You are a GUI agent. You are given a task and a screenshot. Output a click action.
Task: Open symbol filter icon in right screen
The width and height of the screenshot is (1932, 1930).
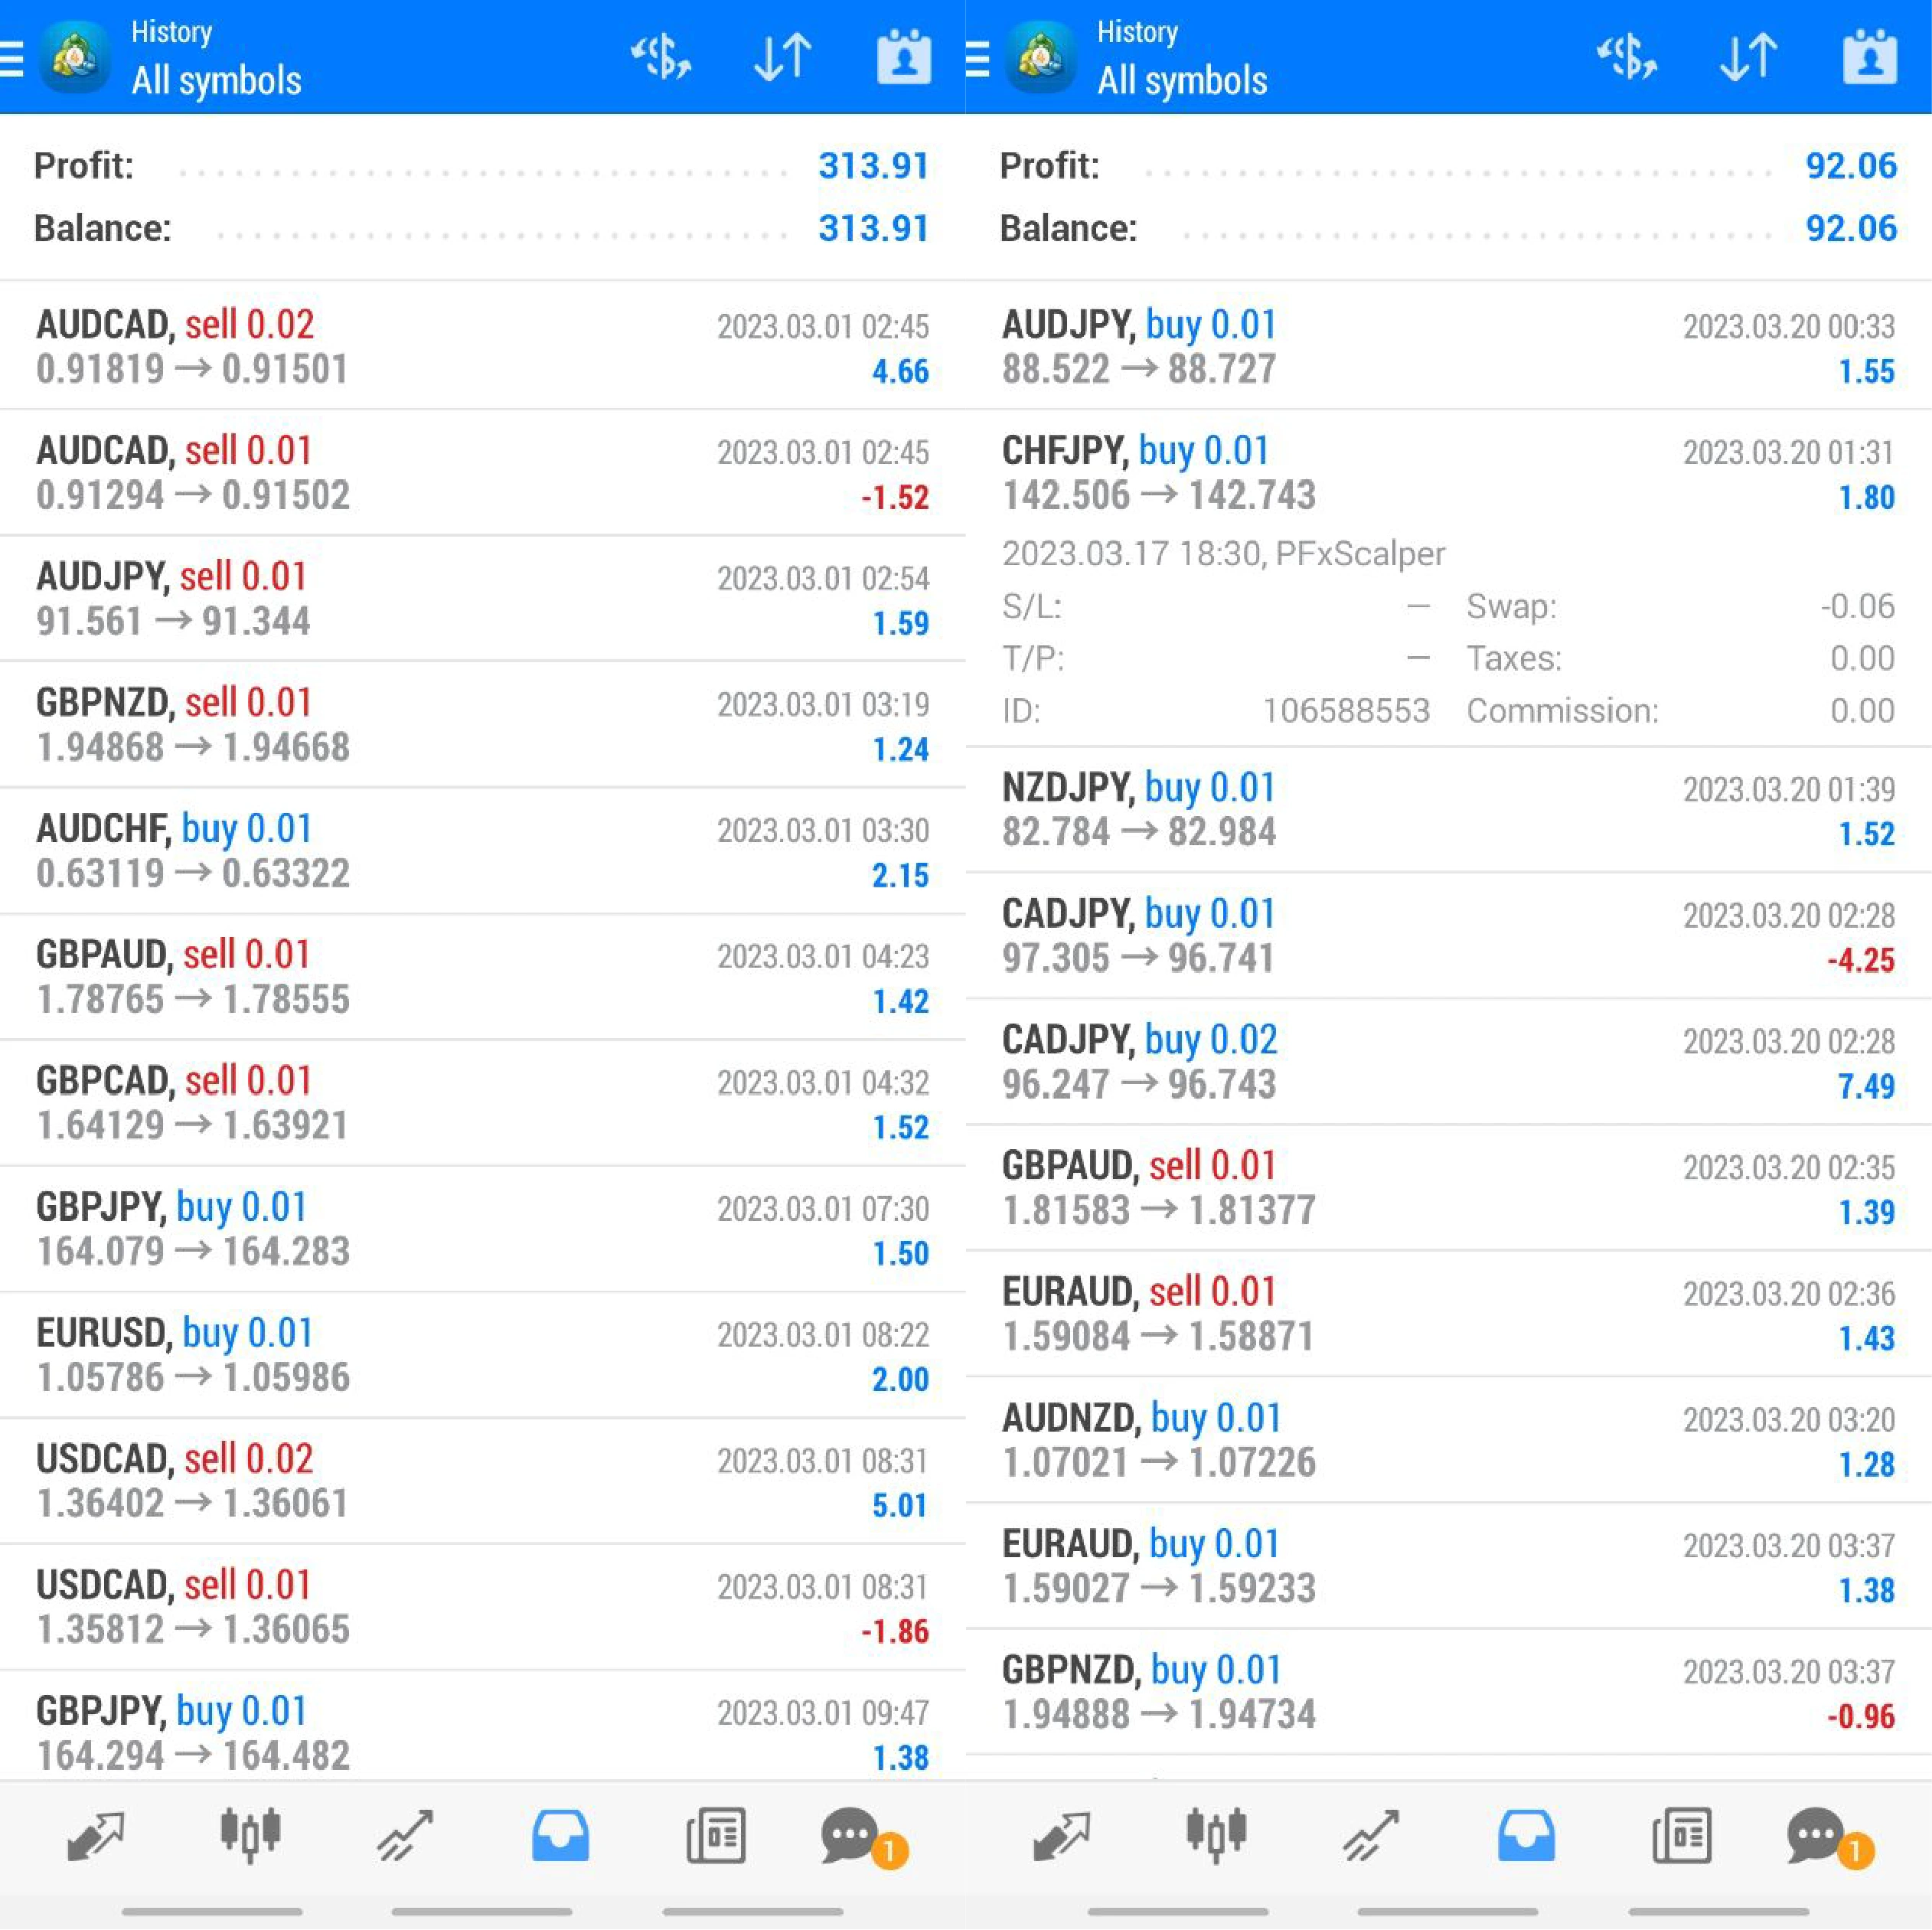pyautogui.click(x=1627, y=57)
